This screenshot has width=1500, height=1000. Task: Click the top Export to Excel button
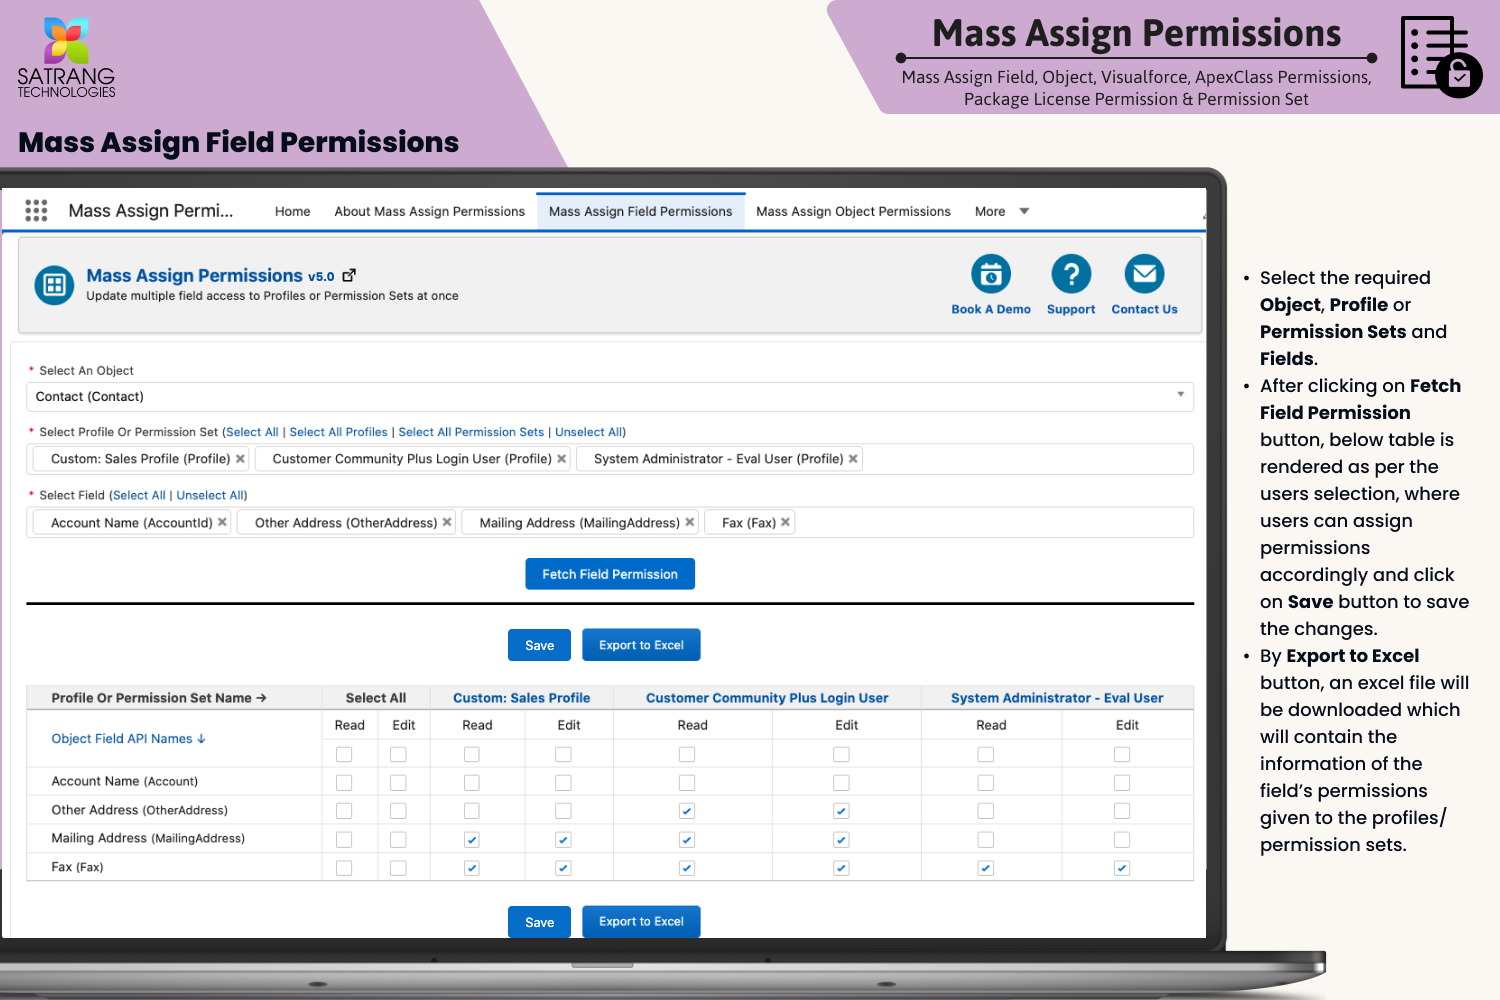pos(641,645)
